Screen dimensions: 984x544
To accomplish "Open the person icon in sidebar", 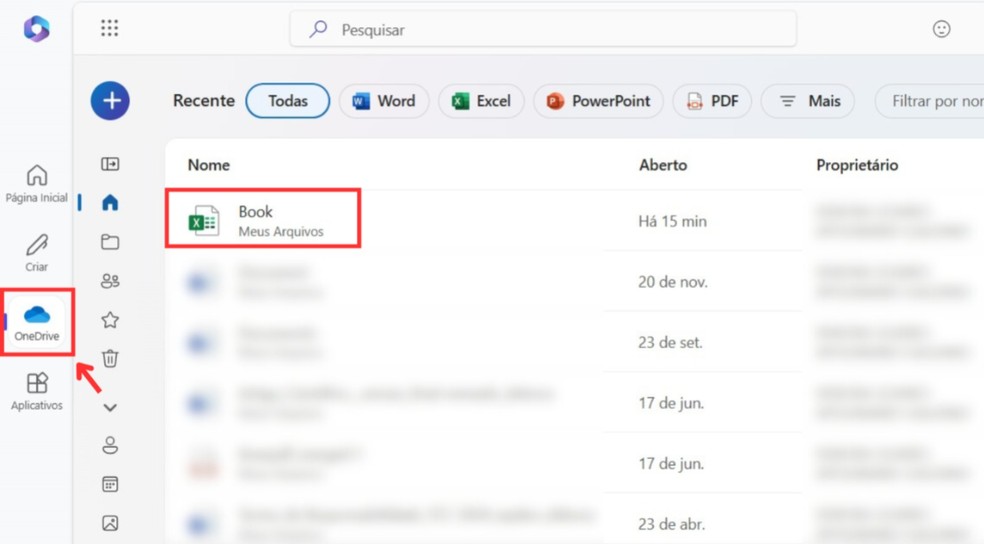I will pyautogui.click(x=110, y=445).
